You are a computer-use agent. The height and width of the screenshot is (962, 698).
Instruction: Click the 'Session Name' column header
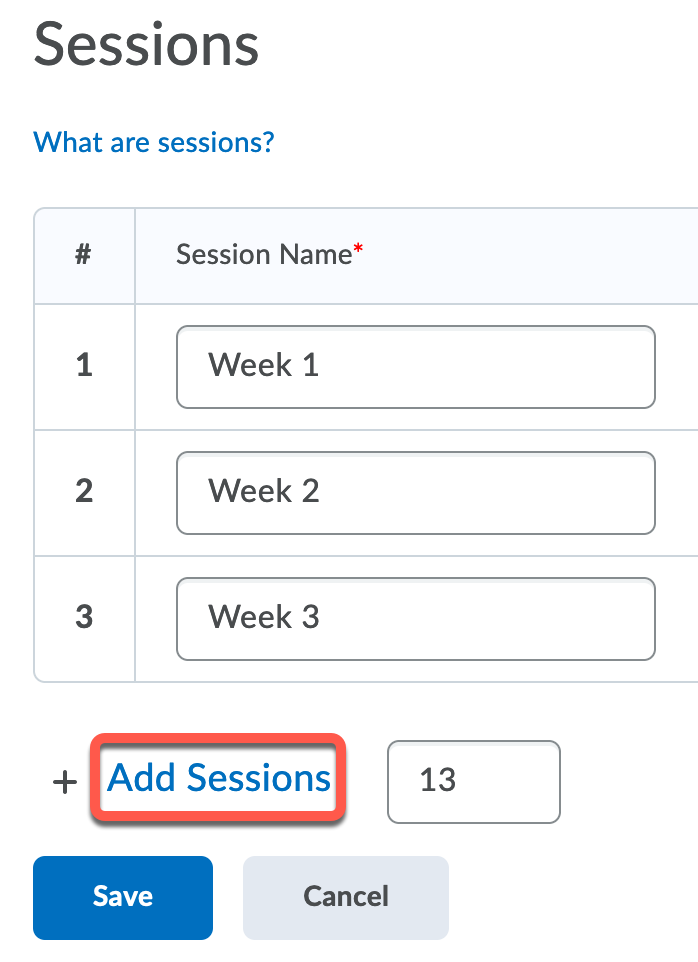264,255
